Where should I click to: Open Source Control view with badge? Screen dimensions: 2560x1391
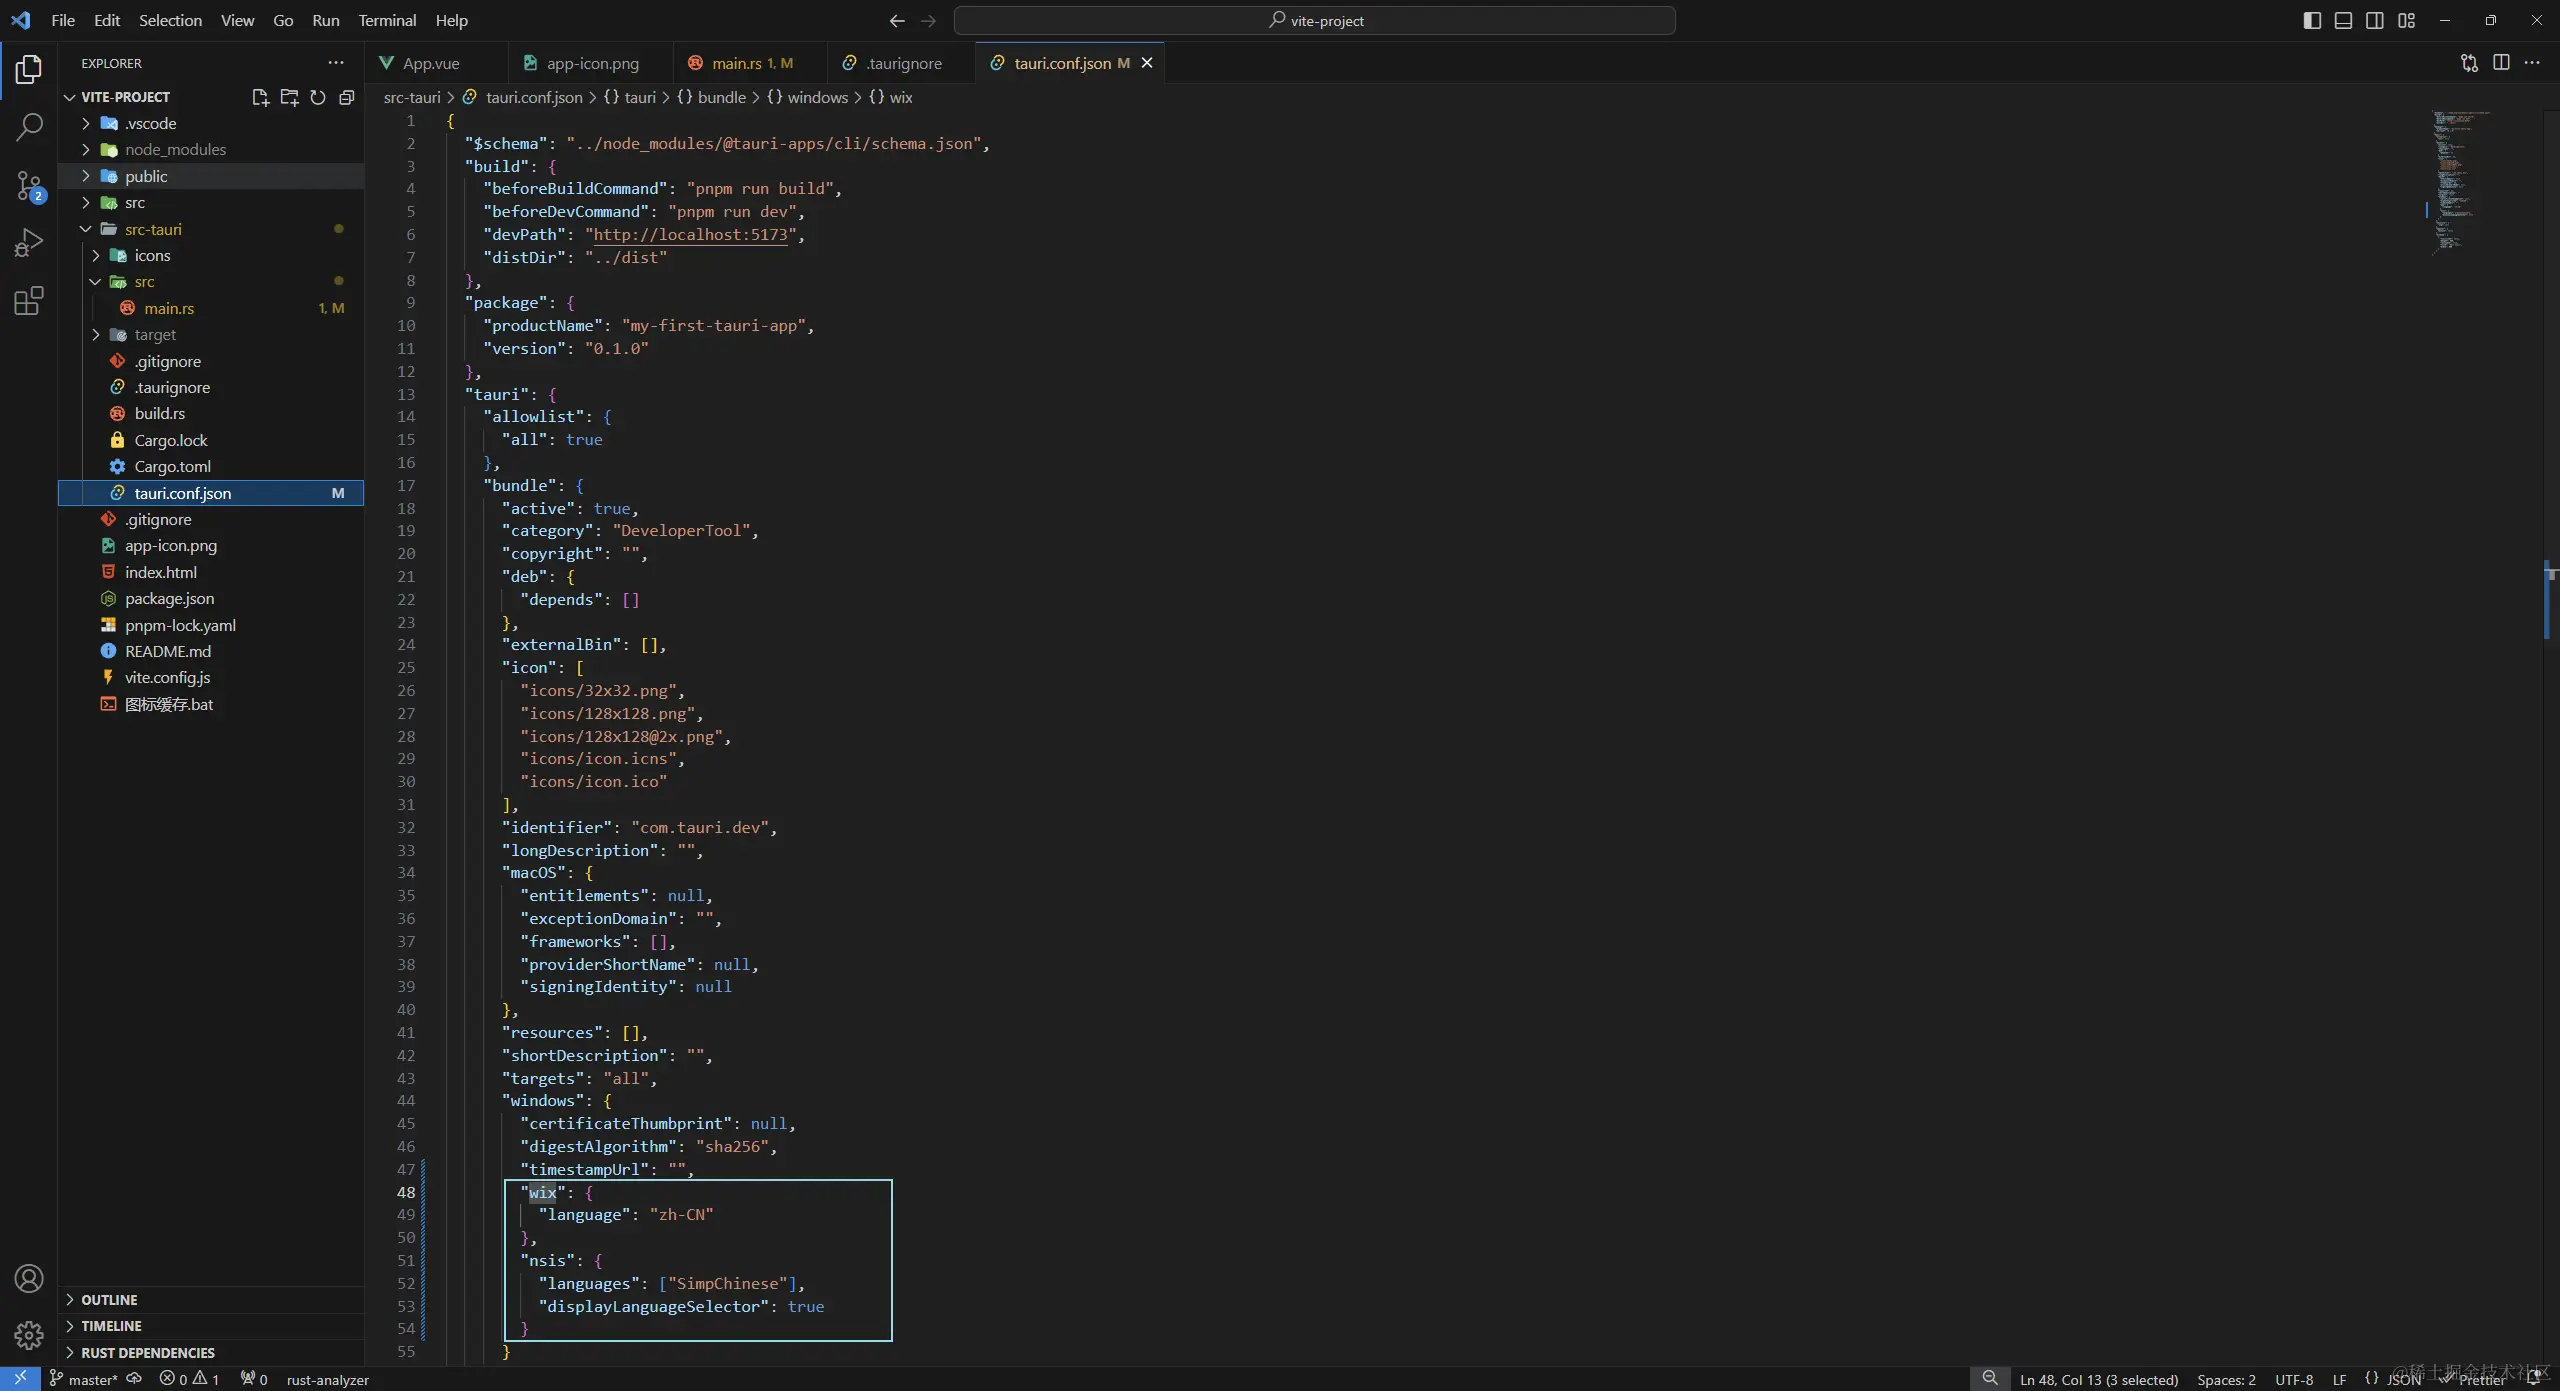click(29, 185)
